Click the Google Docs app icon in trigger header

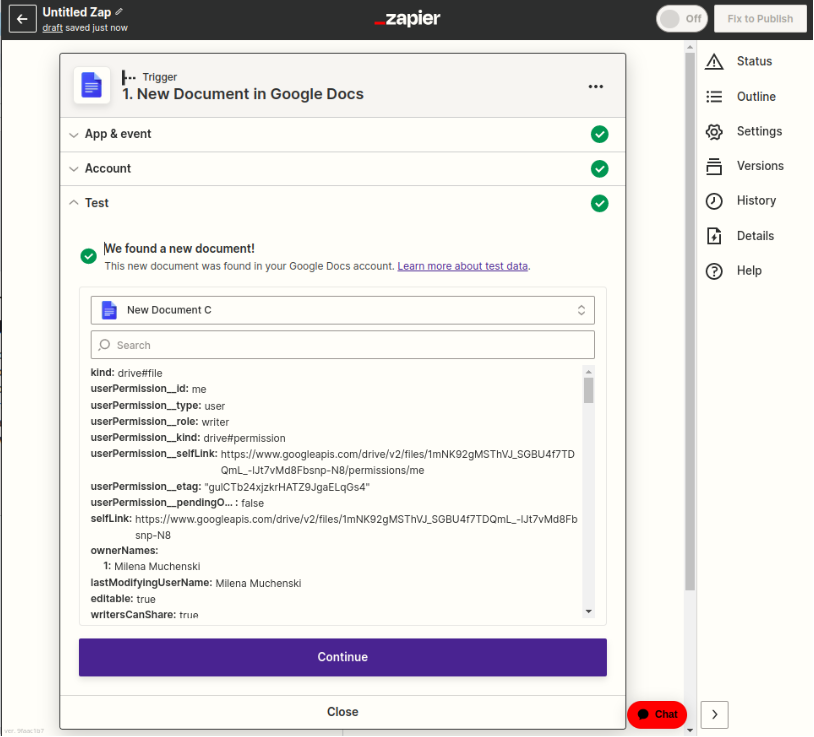point(92,85)
